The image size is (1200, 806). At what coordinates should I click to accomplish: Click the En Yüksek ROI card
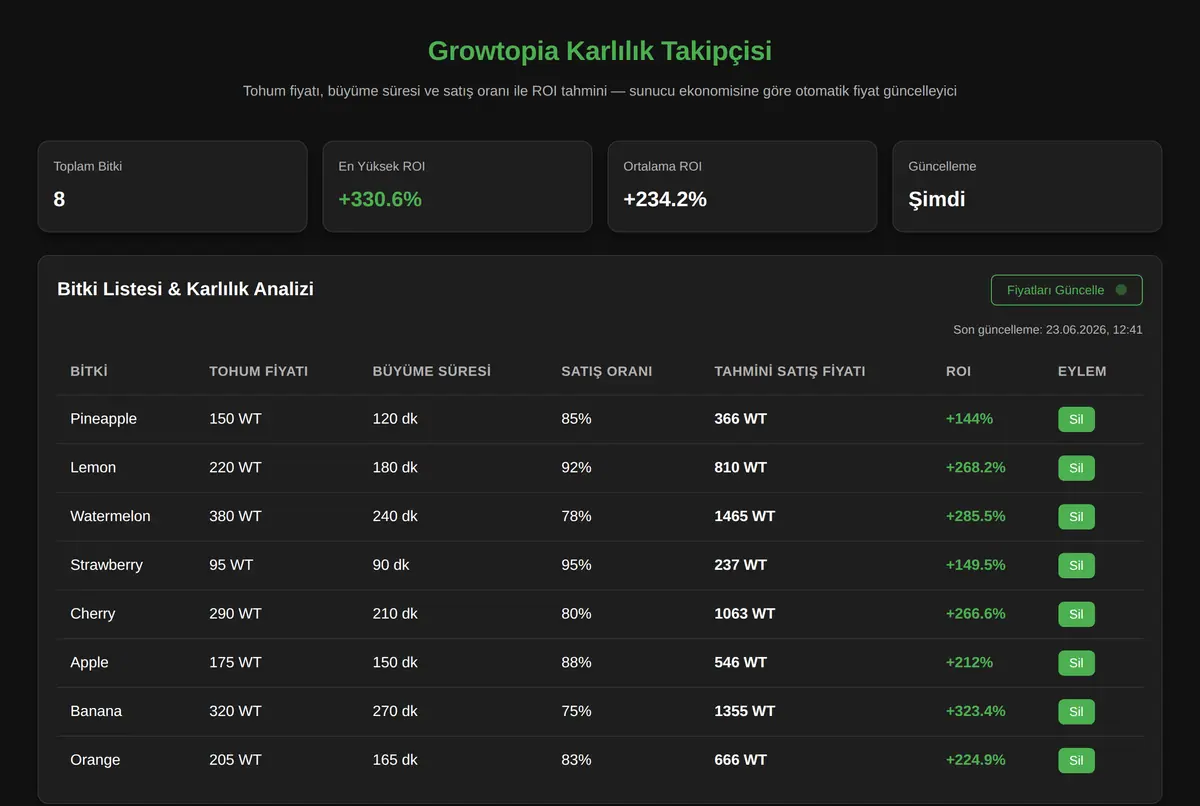point(457,186)
